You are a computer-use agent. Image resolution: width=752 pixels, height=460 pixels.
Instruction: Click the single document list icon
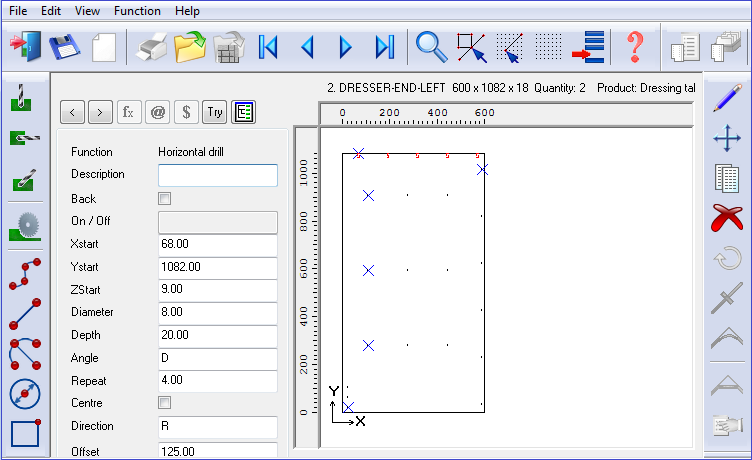pos(685,47)
